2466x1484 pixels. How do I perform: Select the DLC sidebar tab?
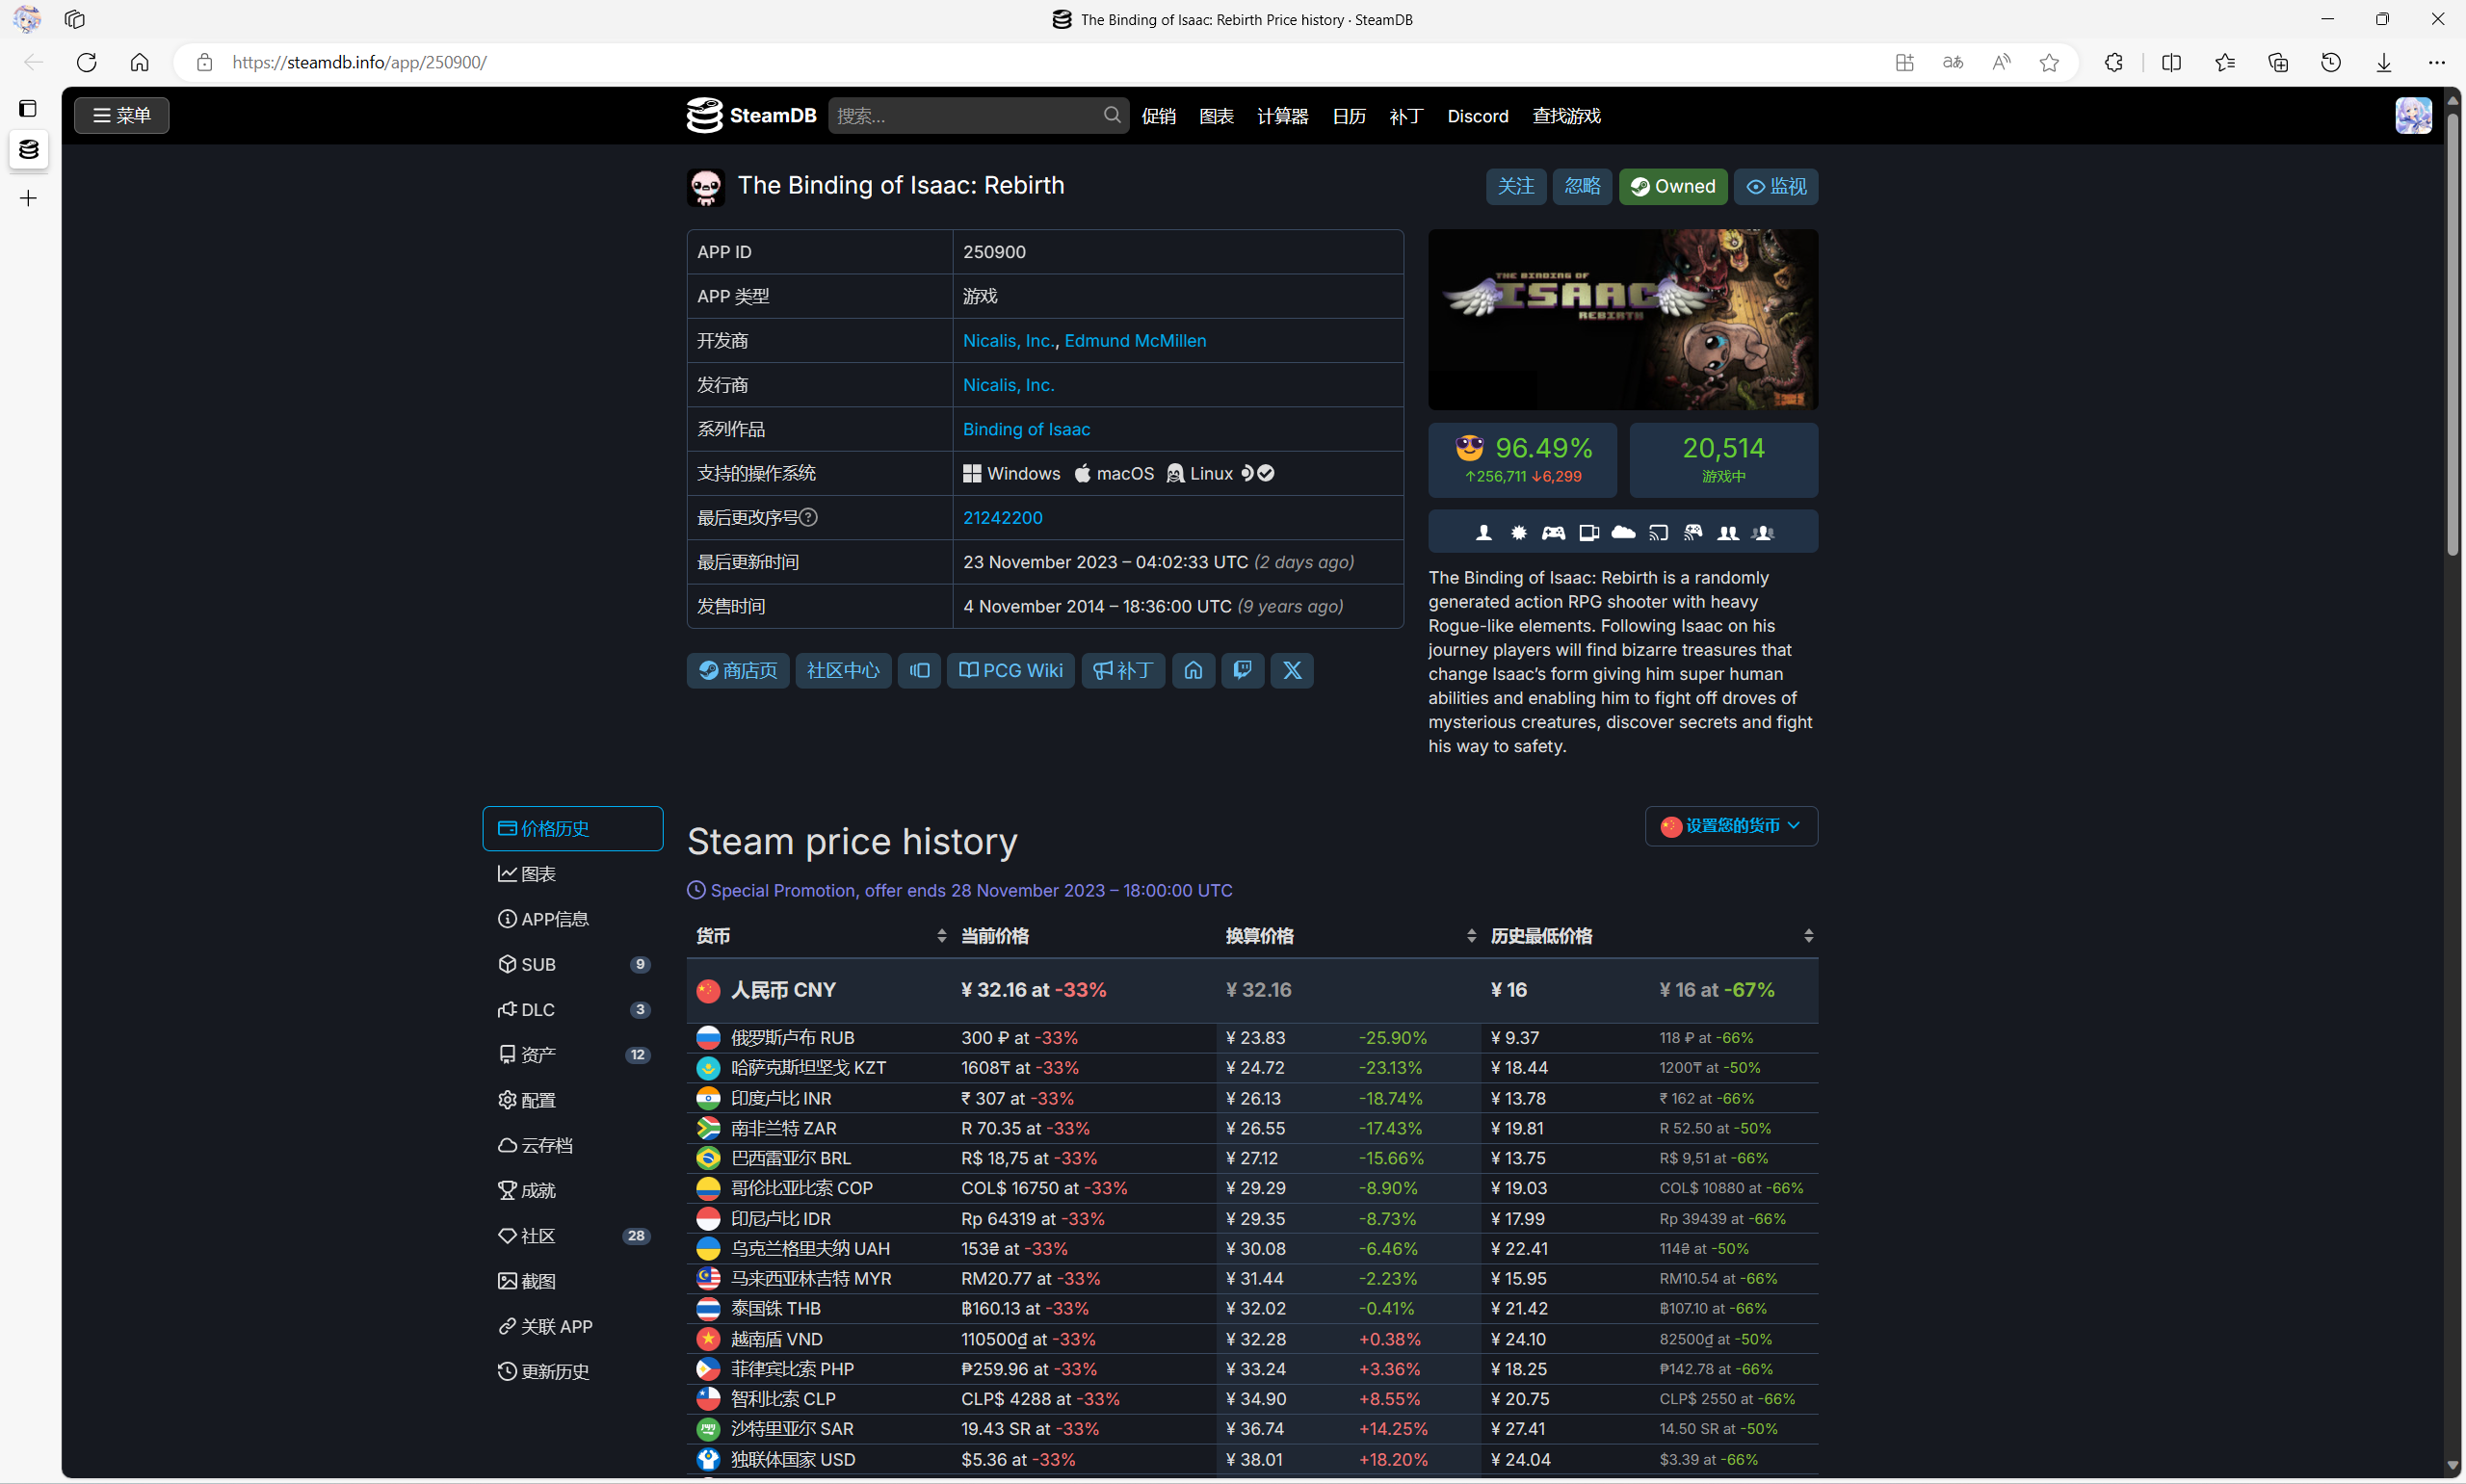pos(573,1010)
